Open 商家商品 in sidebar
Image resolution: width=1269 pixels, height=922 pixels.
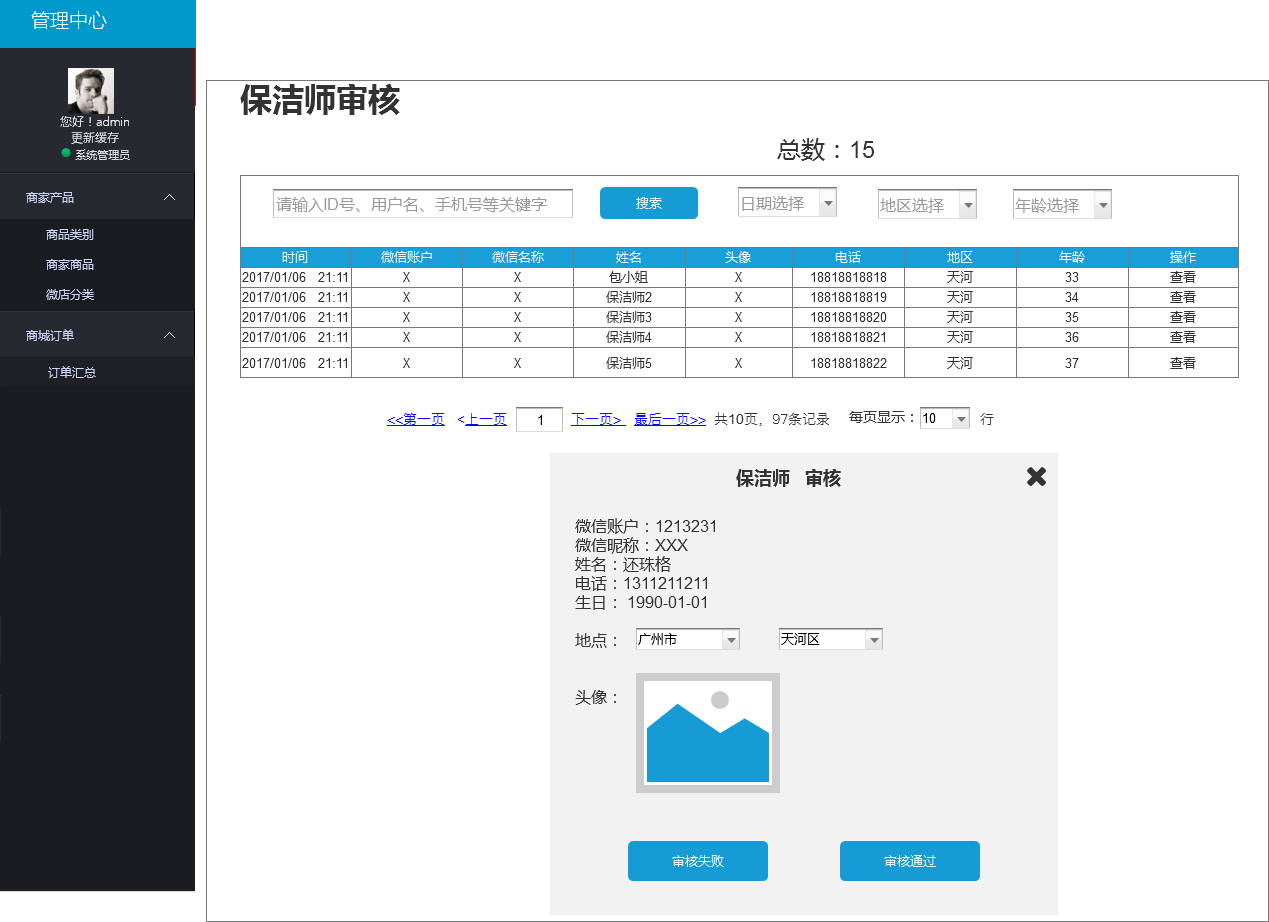tap(70, 265)
